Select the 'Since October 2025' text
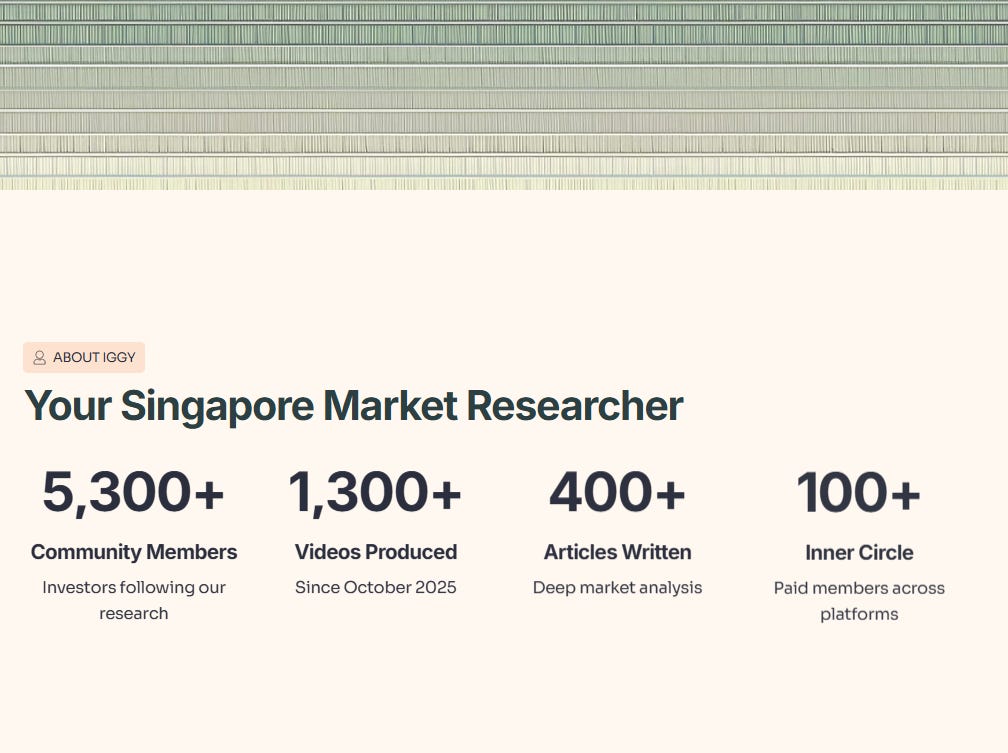Viewport: 1008px width, 753px height. [375, 587]
